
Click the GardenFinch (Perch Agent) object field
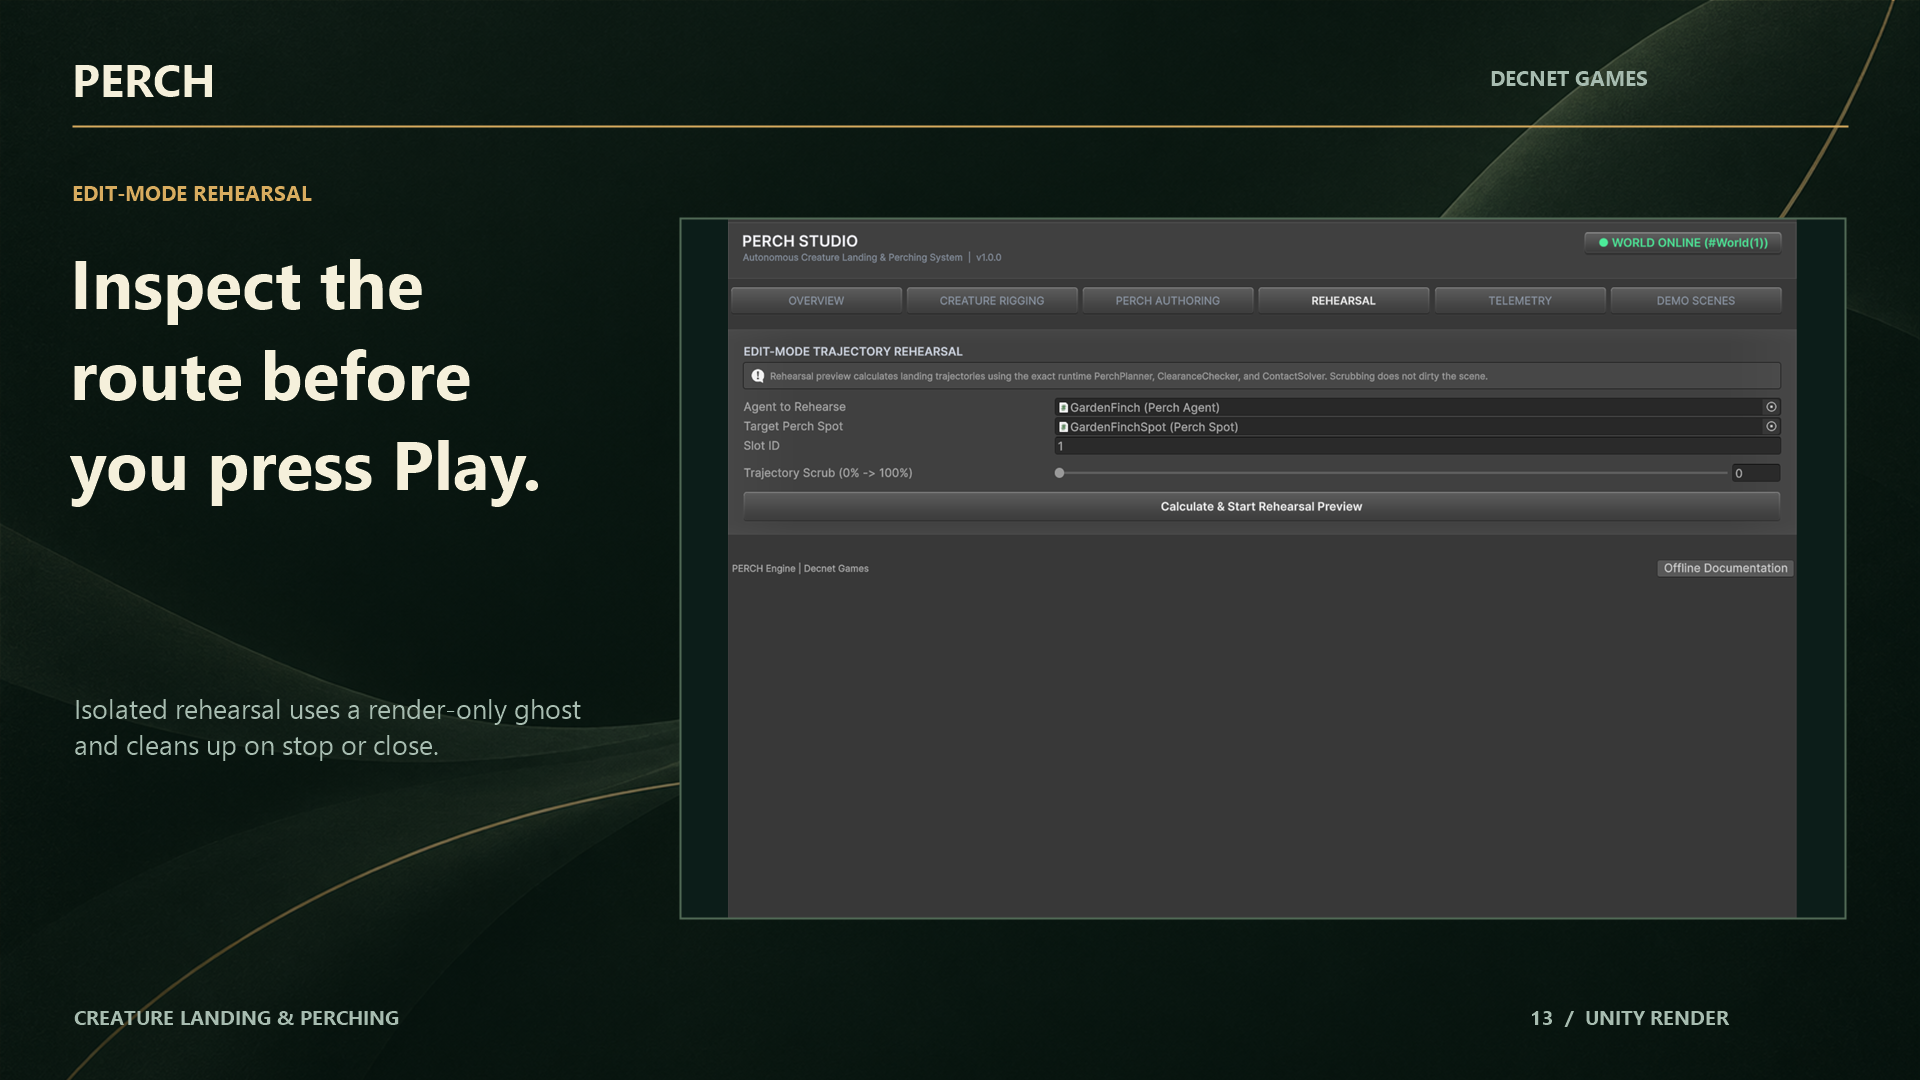coord(1409,407)
